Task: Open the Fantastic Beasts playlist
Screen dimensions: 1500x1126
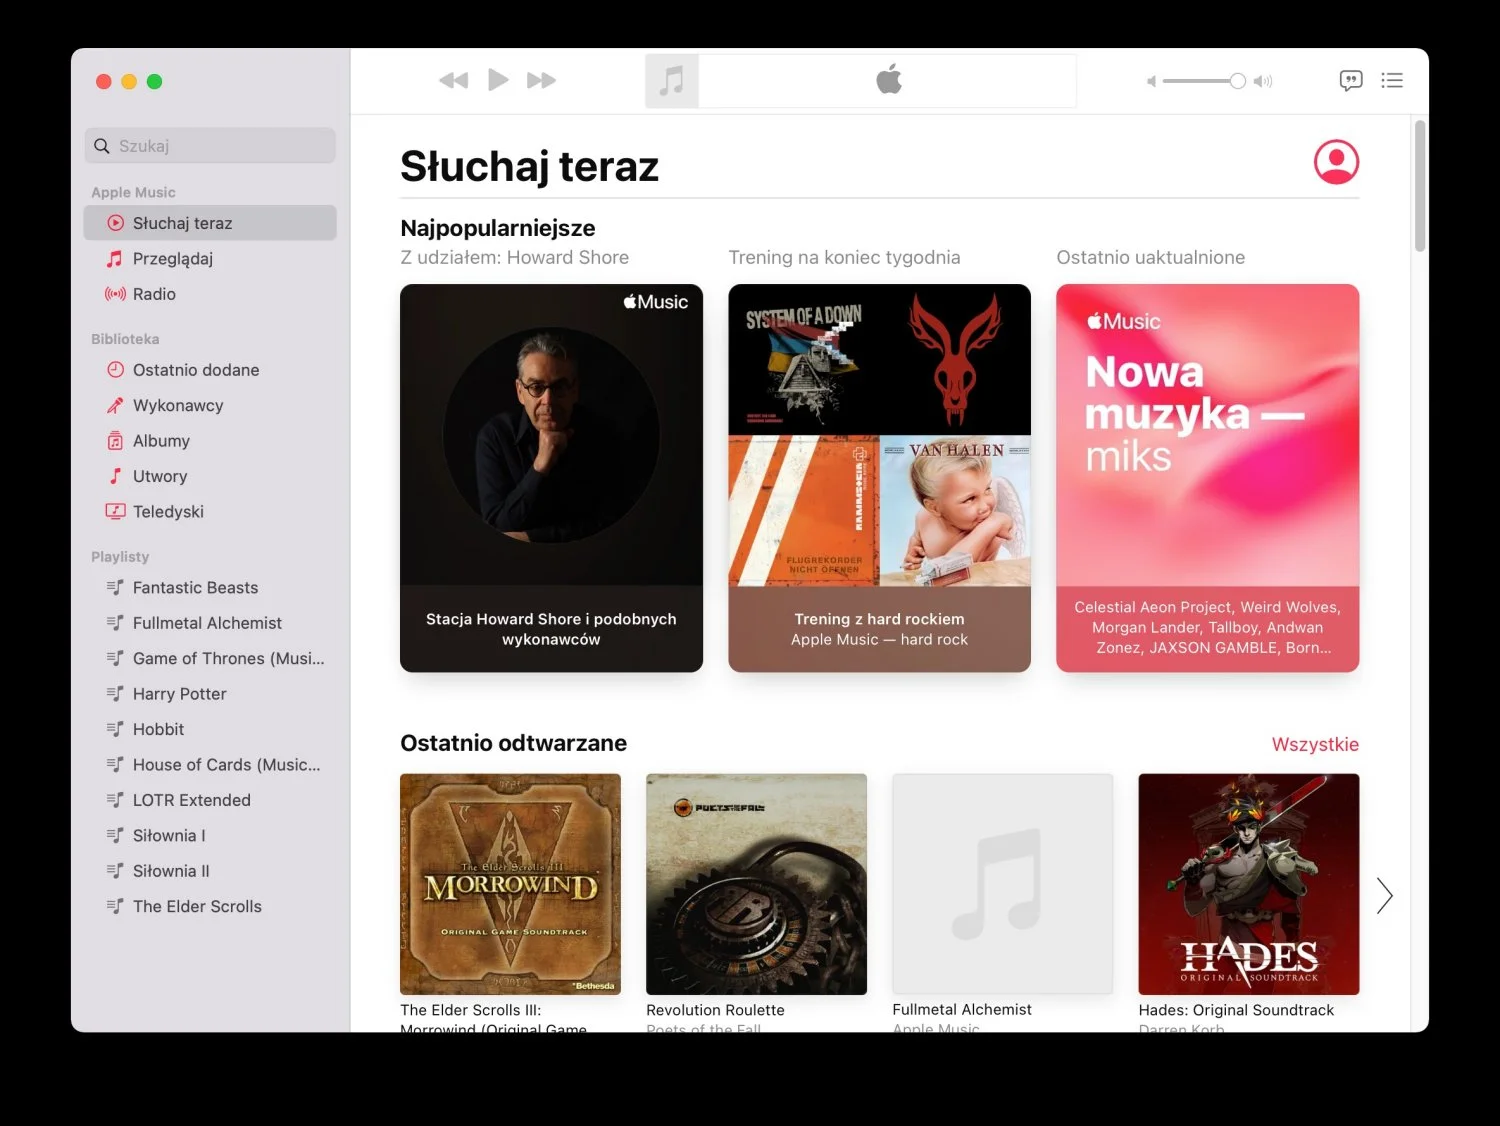Action: coord(210,588)
